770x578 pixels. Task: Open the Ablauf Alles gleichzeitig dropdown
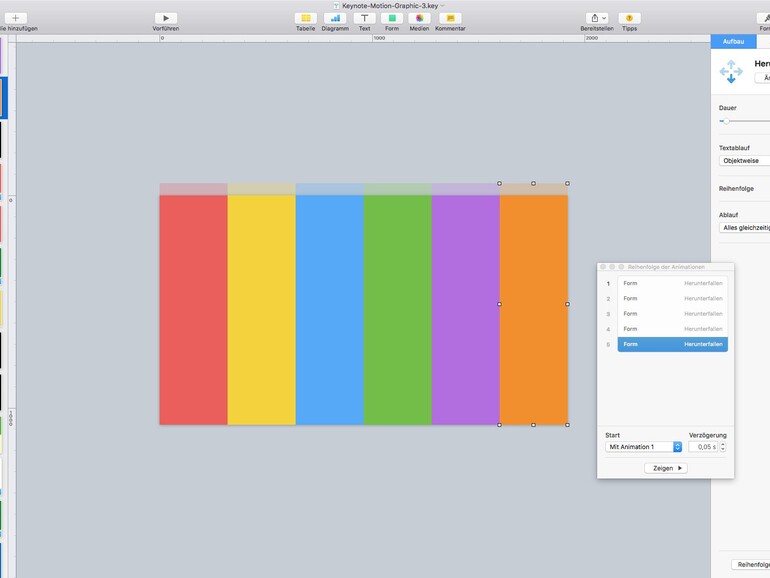744,228
